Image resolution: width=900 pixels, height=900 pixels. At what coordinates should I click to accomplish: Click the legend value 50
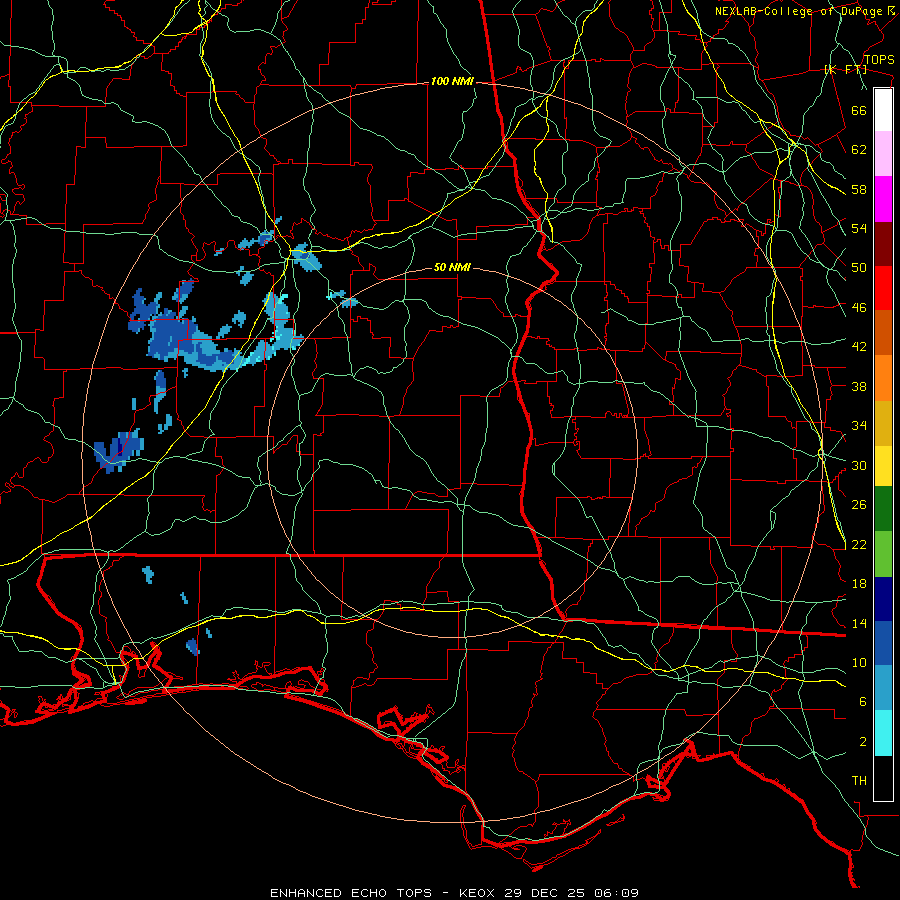(859, 268)
